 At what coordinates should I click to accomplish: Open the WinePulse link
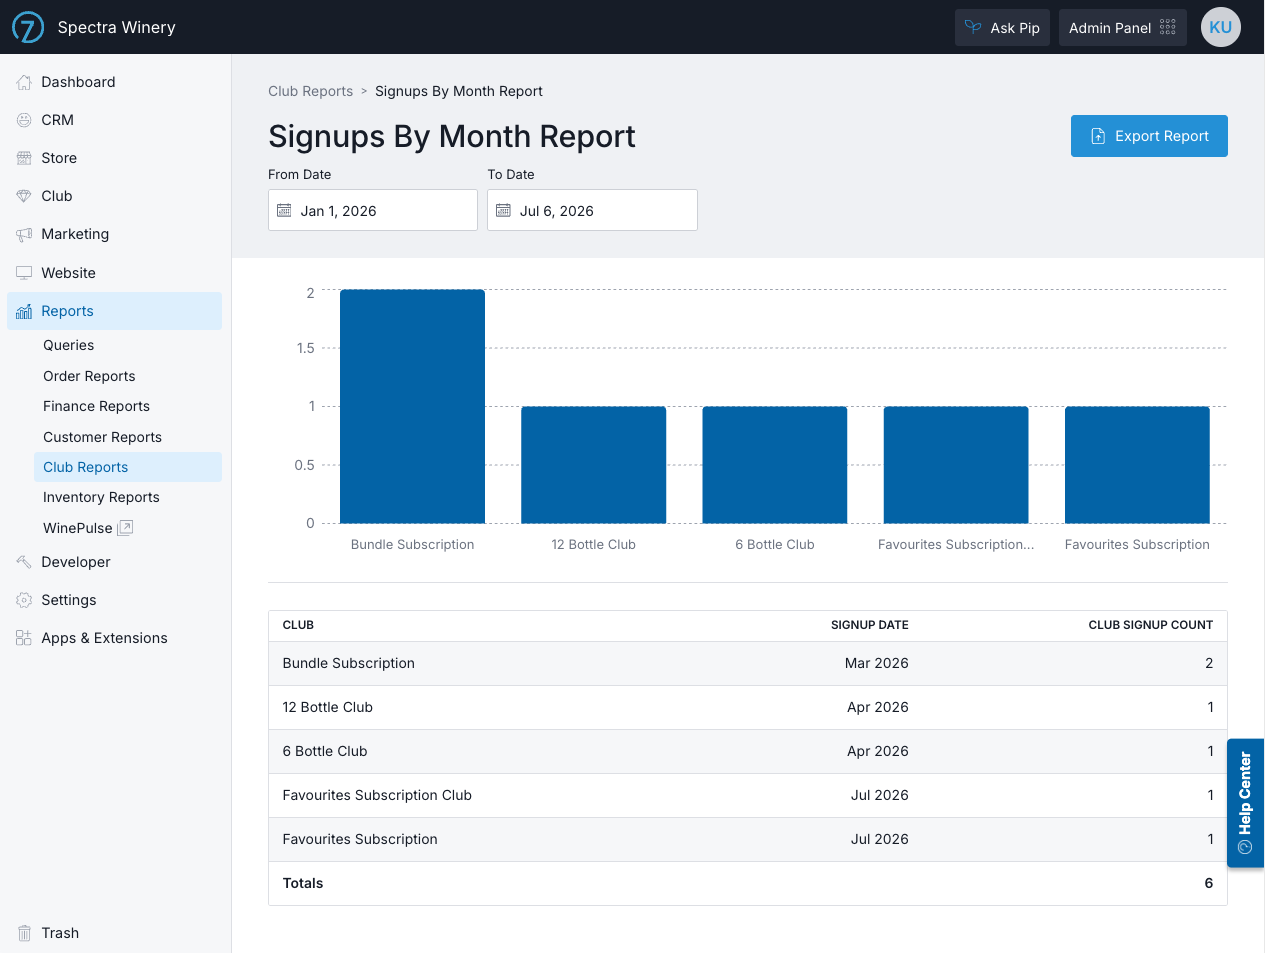tap(127, 528)
